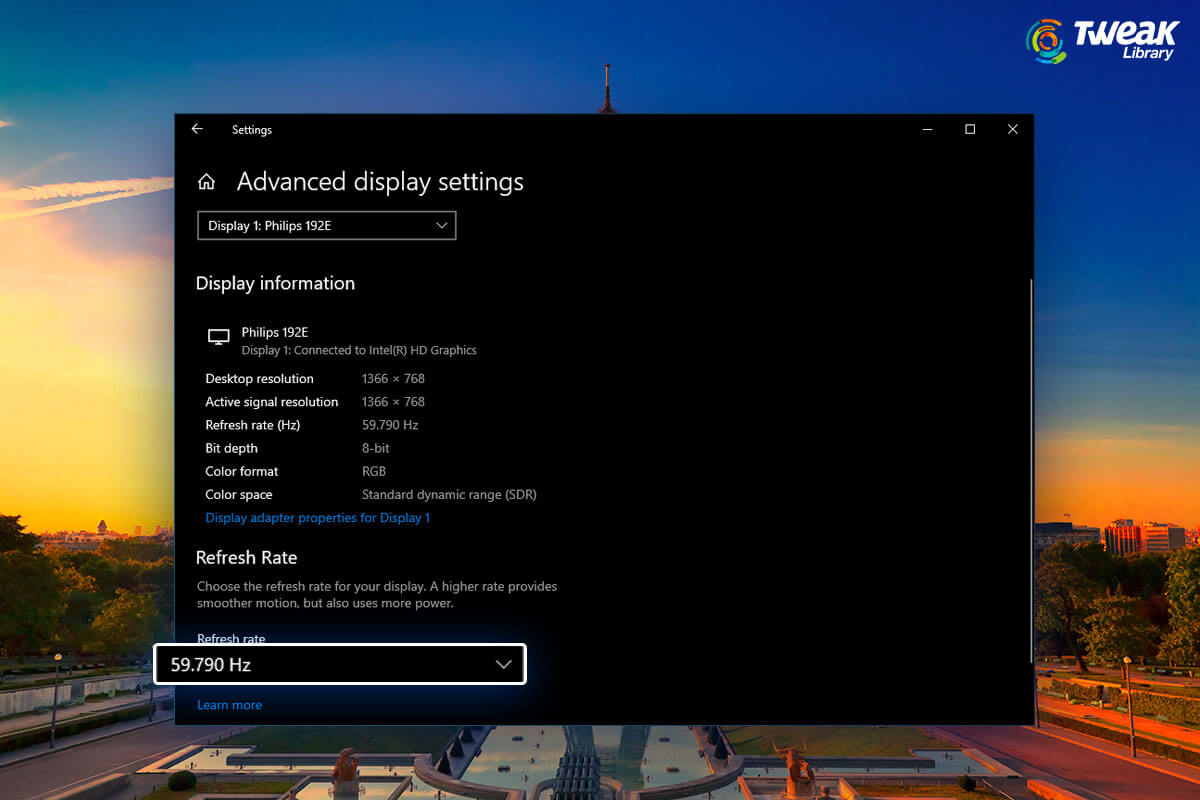Click the Refresh Rate section heading
This screenshot has height=800, width=1200.
click(x=246, y=557)
